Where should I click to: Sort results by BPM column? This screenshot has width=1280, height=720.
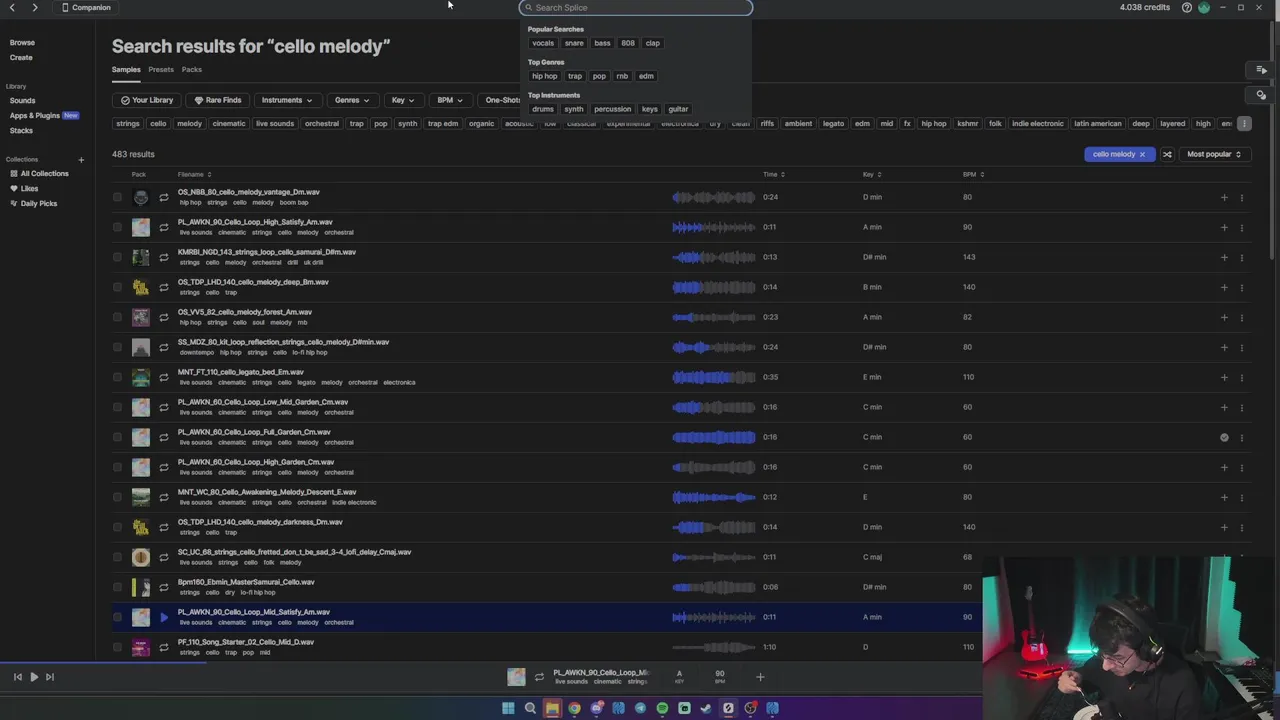tap(973, 175)
